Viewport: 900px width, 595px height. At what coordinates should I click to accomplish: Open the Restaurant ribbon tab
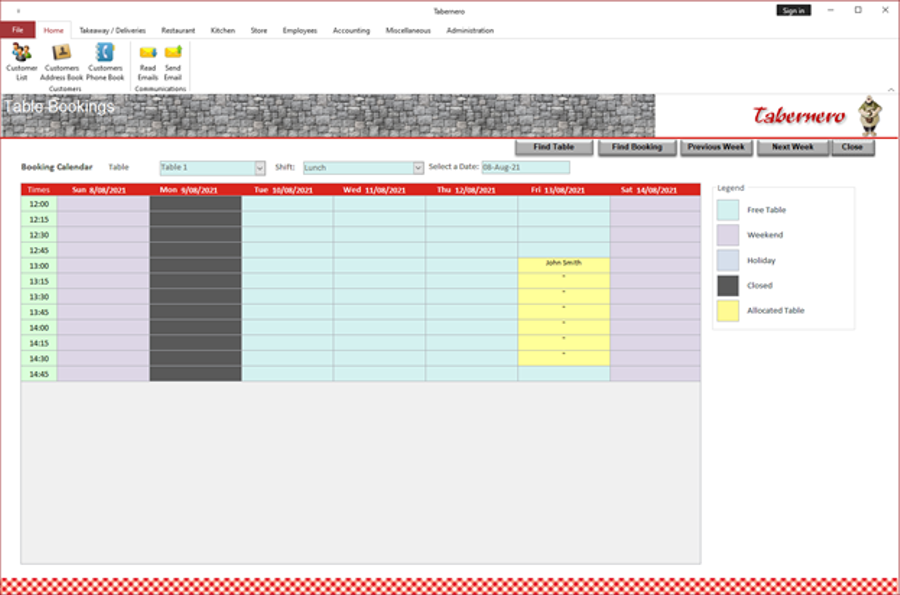click(178, 30)
